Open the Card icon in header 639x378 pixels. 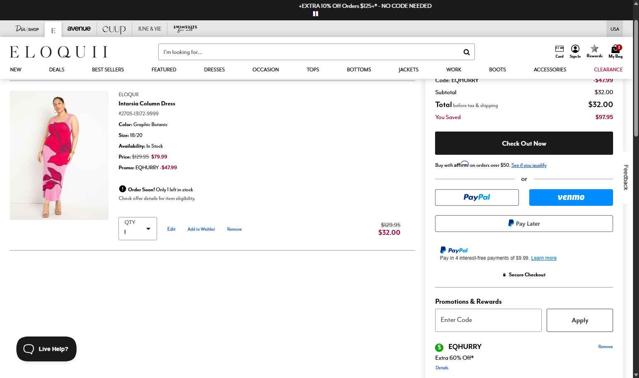[x=559, y=51]
